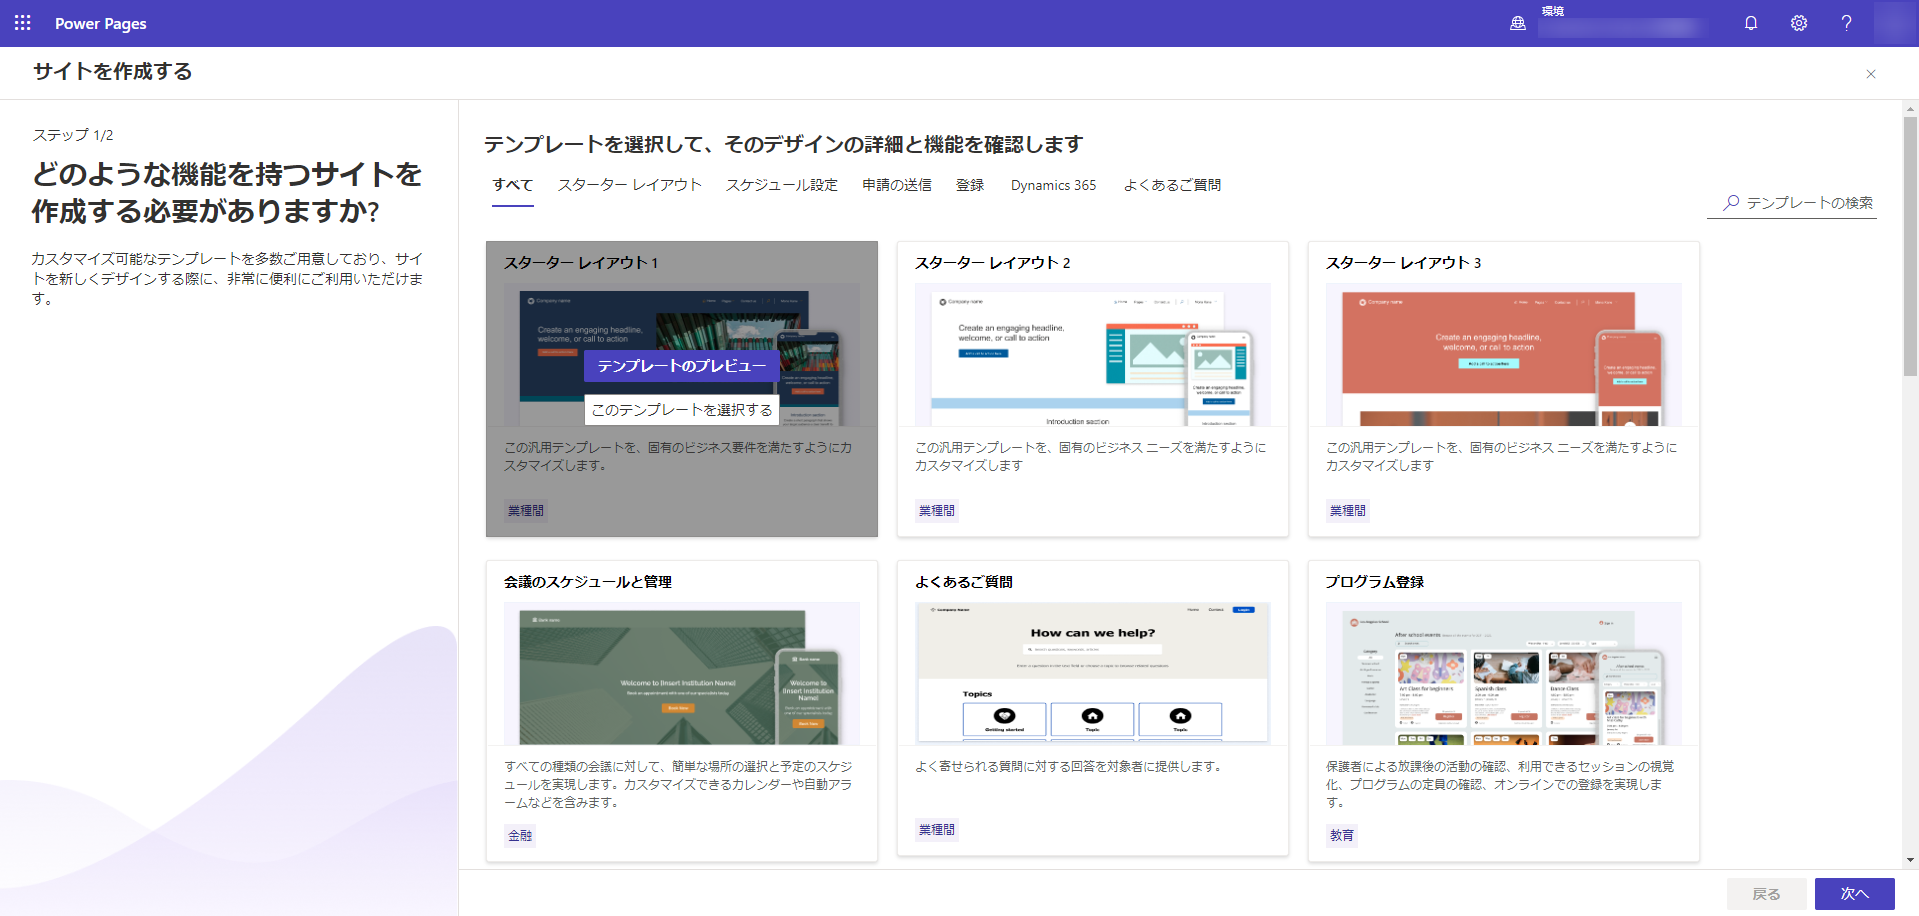Click the よくあるご質問 card description
Viewport: 1919px width, 916px height.
tap(1069, 766)
